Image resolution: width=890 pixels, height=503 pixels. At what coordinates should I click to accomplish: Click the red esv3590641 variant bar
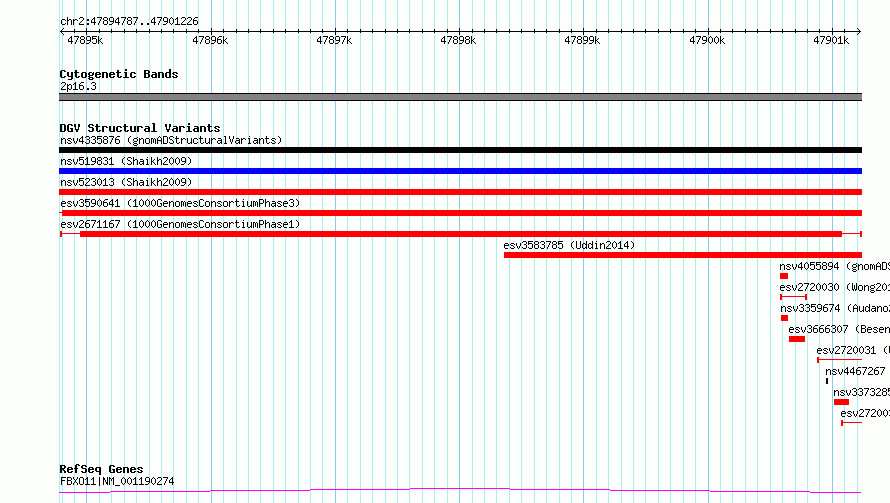coord(460,213)
